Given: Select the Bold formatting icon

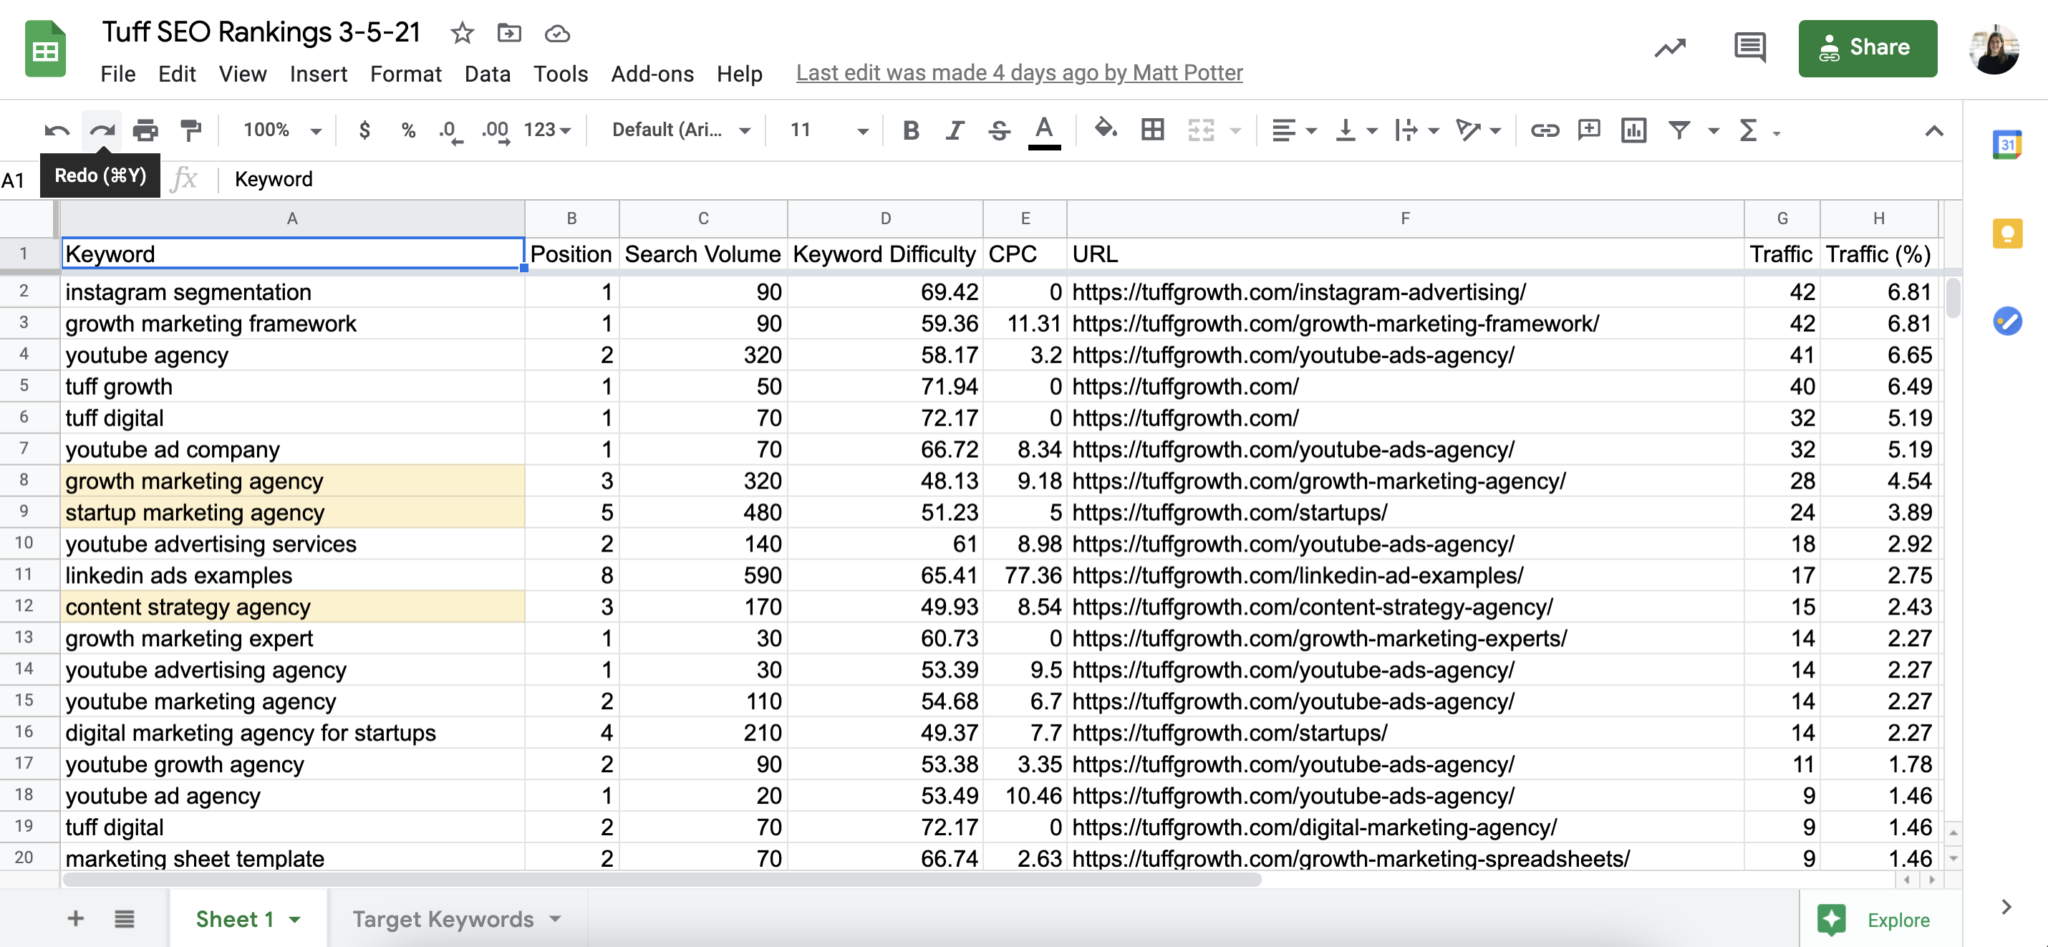Looking at the screenshot, I should pos(909,129).
